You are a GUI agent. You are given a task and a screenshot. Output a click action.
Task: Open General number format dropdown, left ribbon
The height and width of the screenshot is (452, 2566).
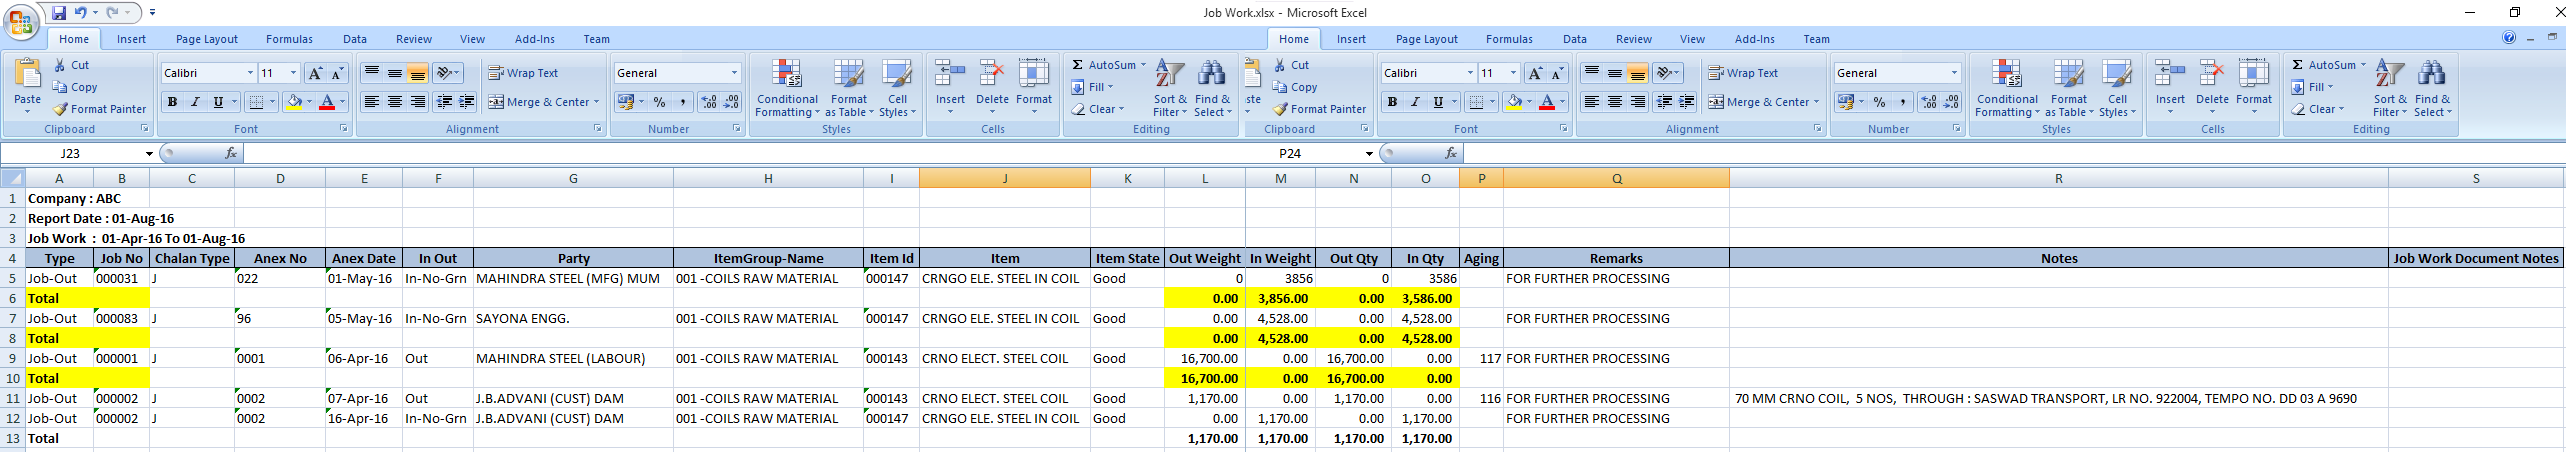point(734,73)
